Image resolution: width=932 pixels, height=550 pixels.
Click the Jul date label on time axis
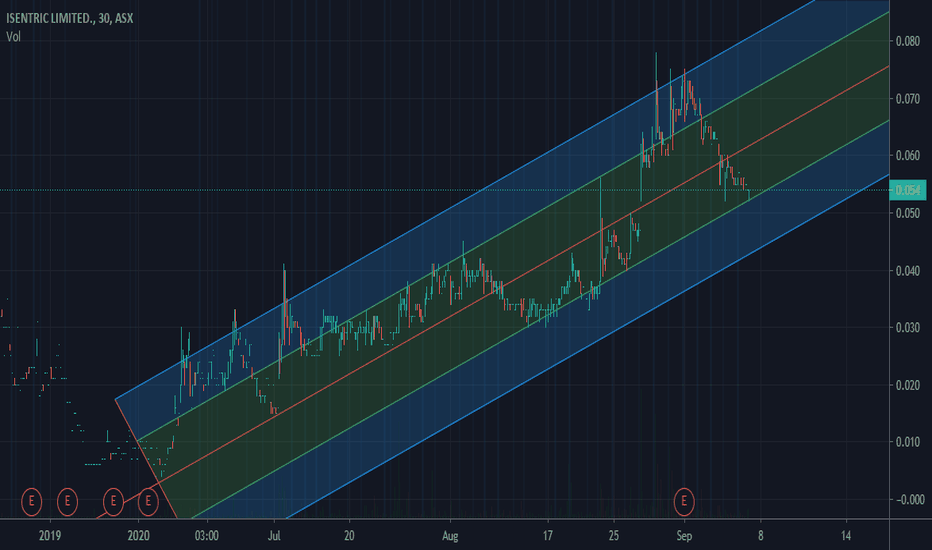tap(274, 536)
